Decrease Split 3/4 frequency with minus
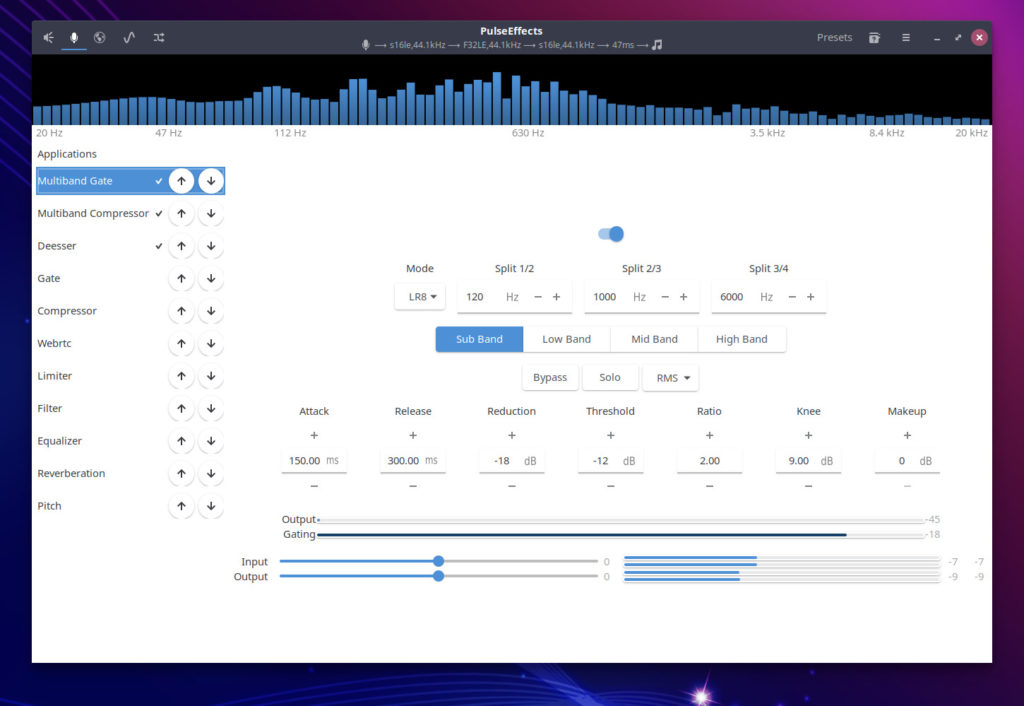Image resolution: width=1024 pixels, height=706 pixels. pyautogui.click(x=792, y=297)
